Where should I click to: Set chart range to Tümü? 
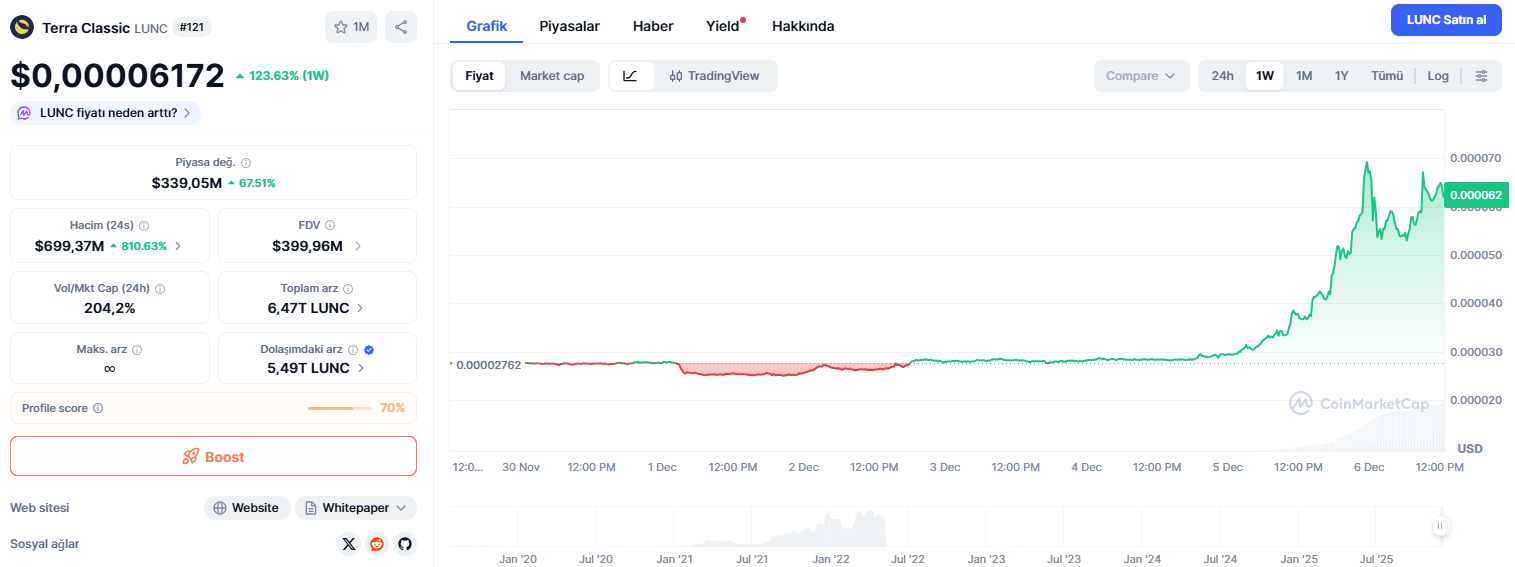[1387, 76]
